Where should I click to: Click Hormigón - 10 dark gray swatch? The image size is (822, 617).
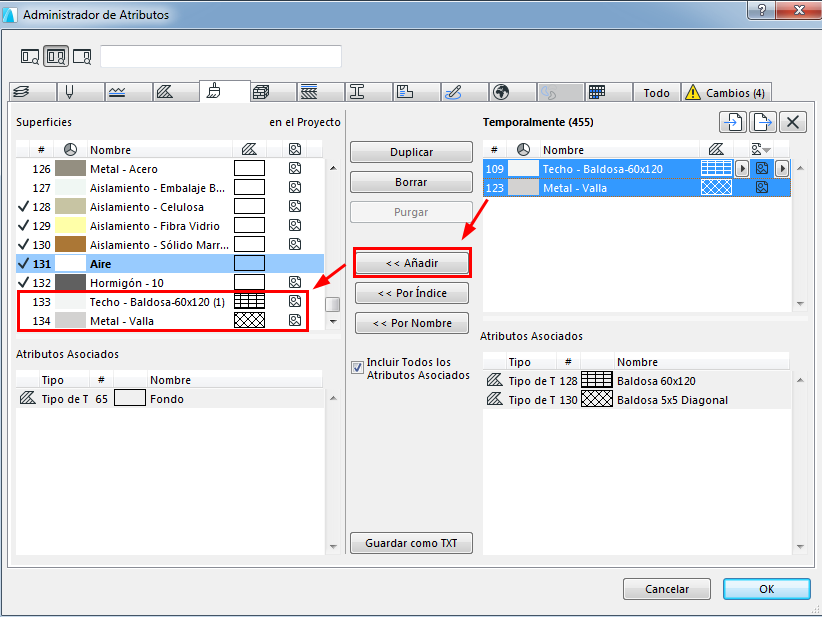70,282
